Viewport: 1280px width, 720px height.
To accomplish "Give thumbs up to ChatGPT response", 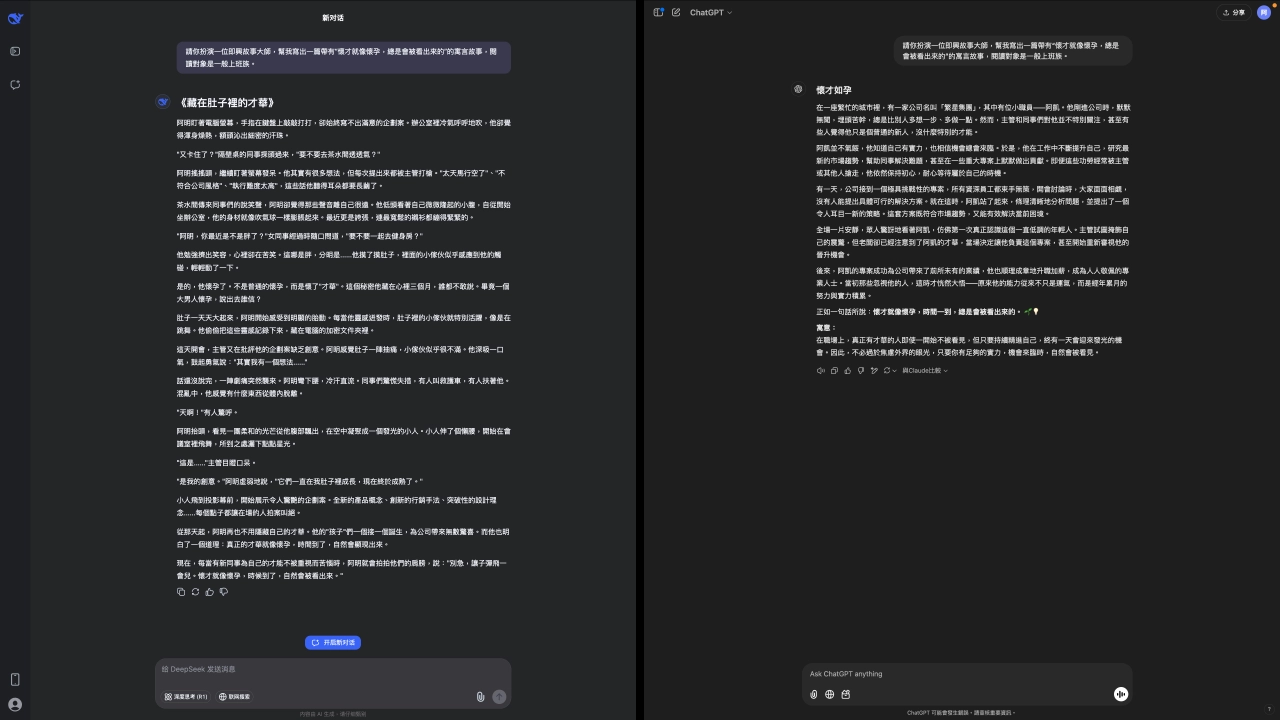I will pyautogui.click(x=848, y=371).
